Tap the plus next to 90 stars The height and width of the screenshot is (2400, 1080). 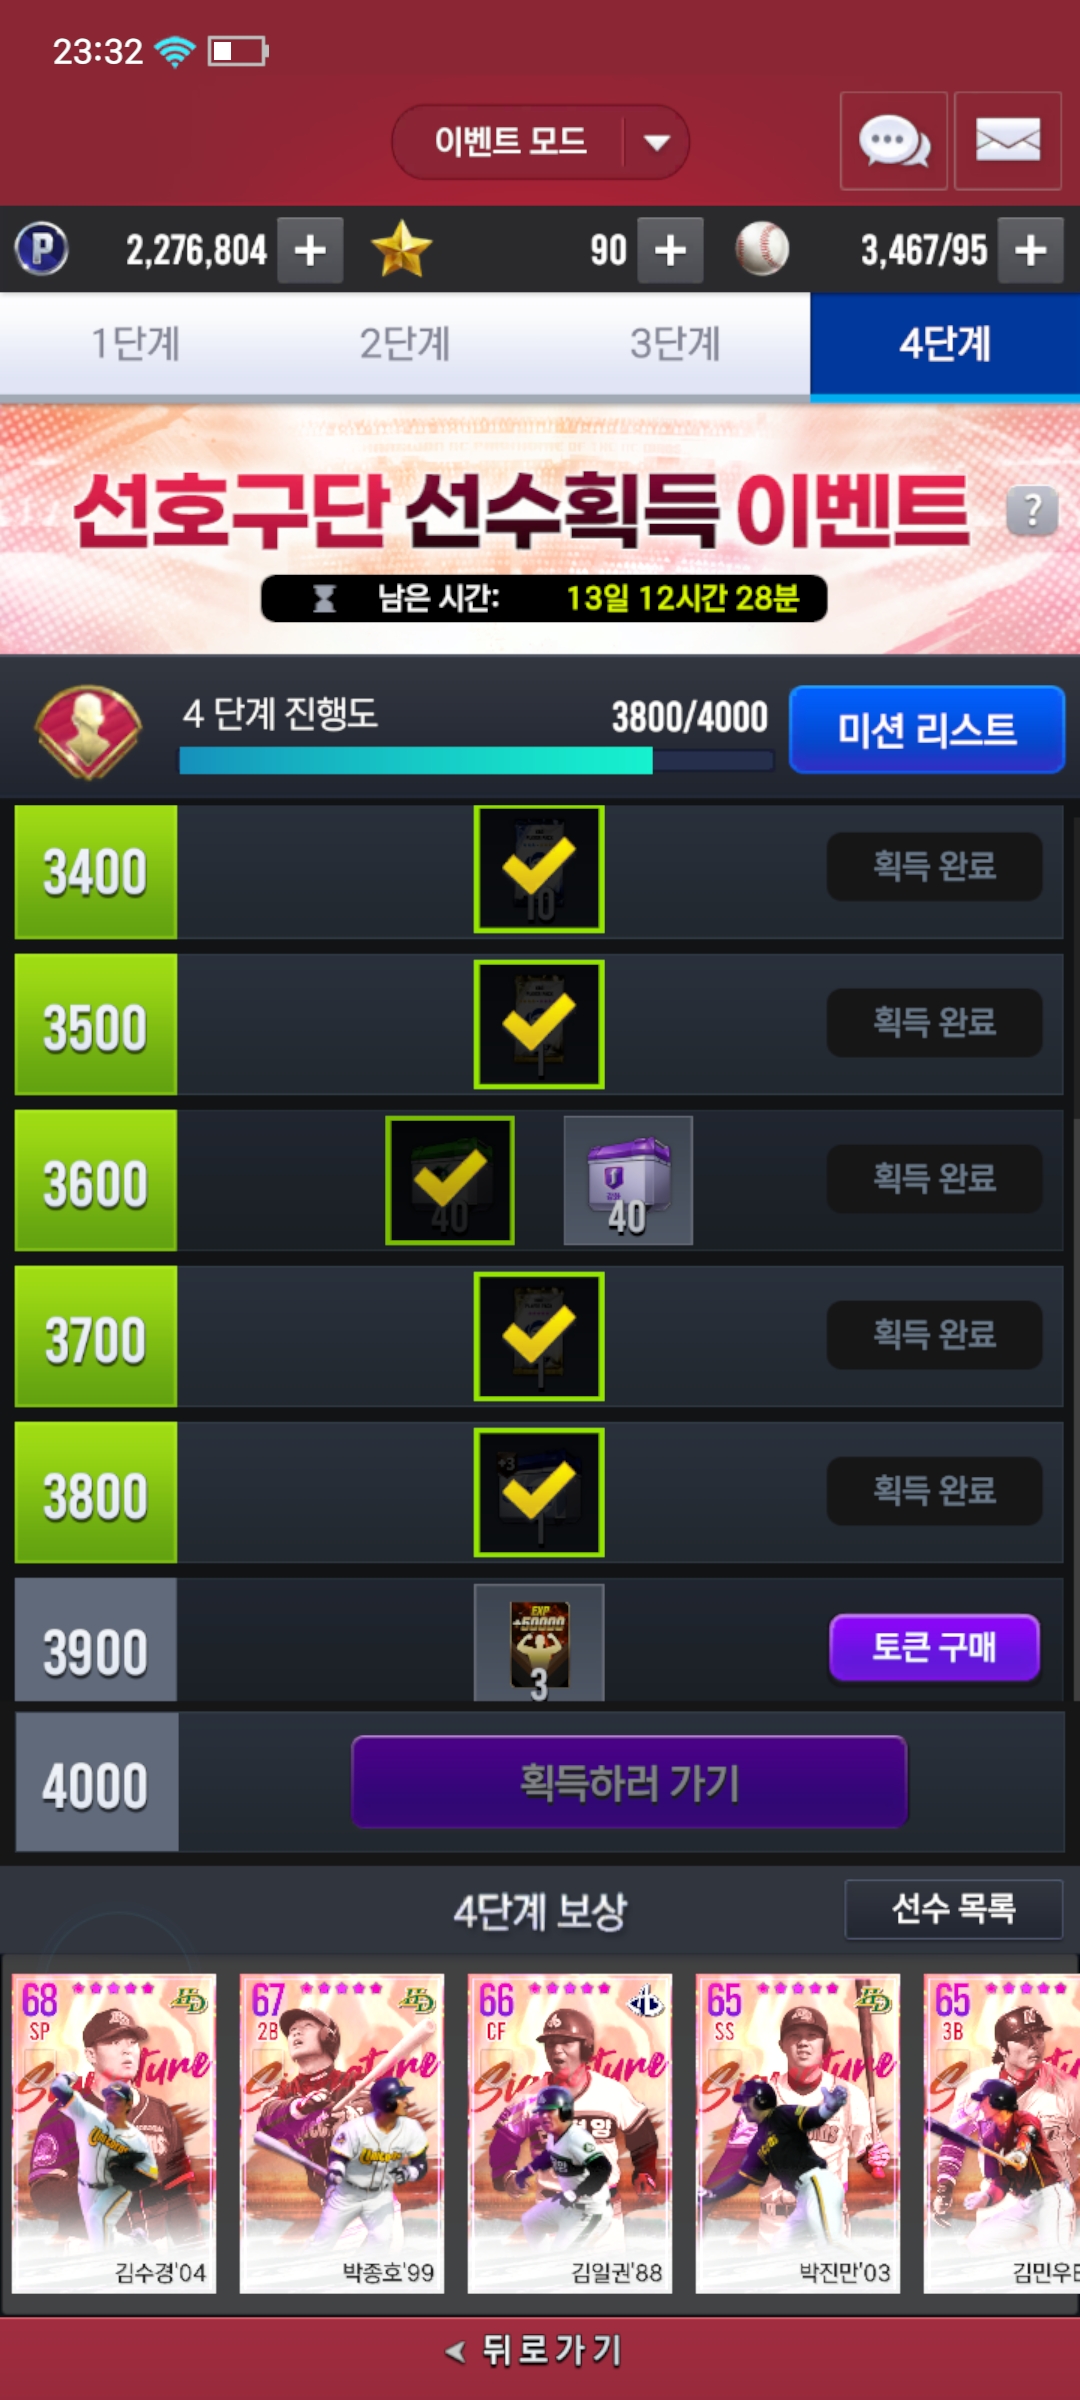(x=670, y=250)
